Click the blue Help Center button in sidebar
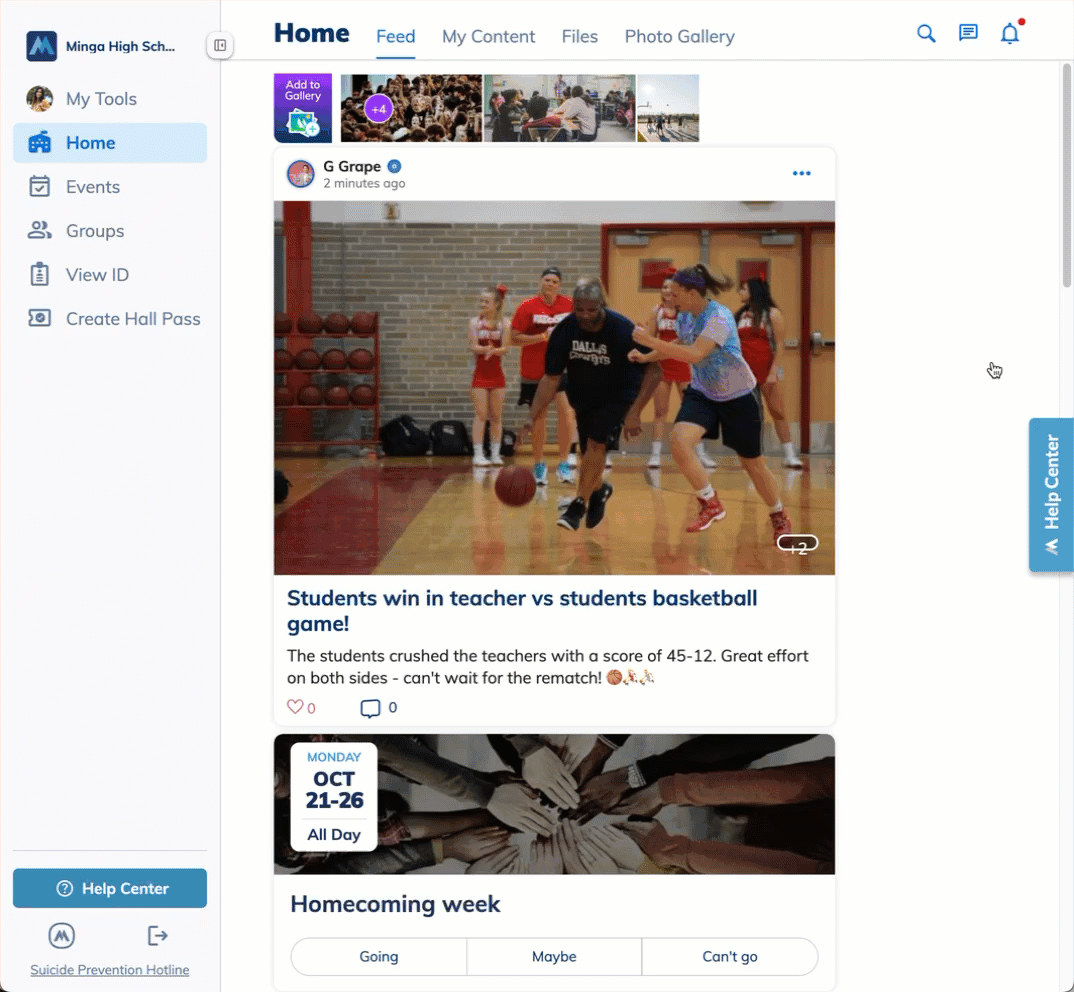 [x=110, y=888]
